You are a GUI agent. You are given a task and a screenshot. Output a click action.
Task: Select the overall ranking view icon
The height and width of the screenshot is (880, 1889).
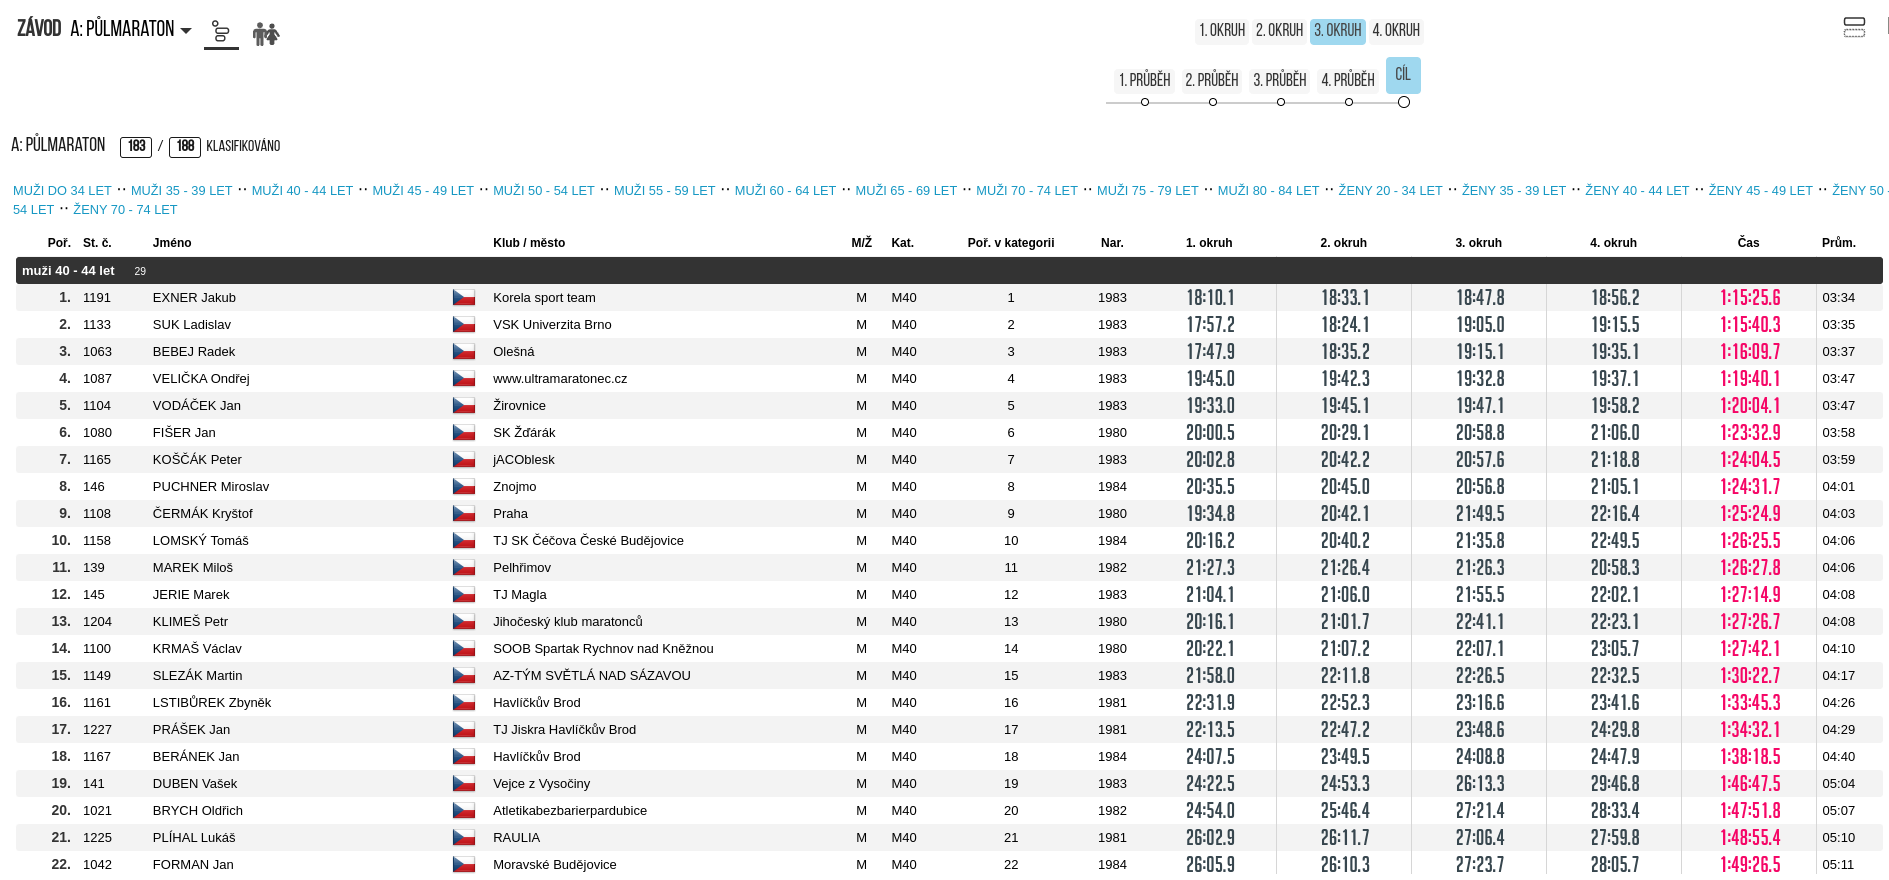pos(221,33)
